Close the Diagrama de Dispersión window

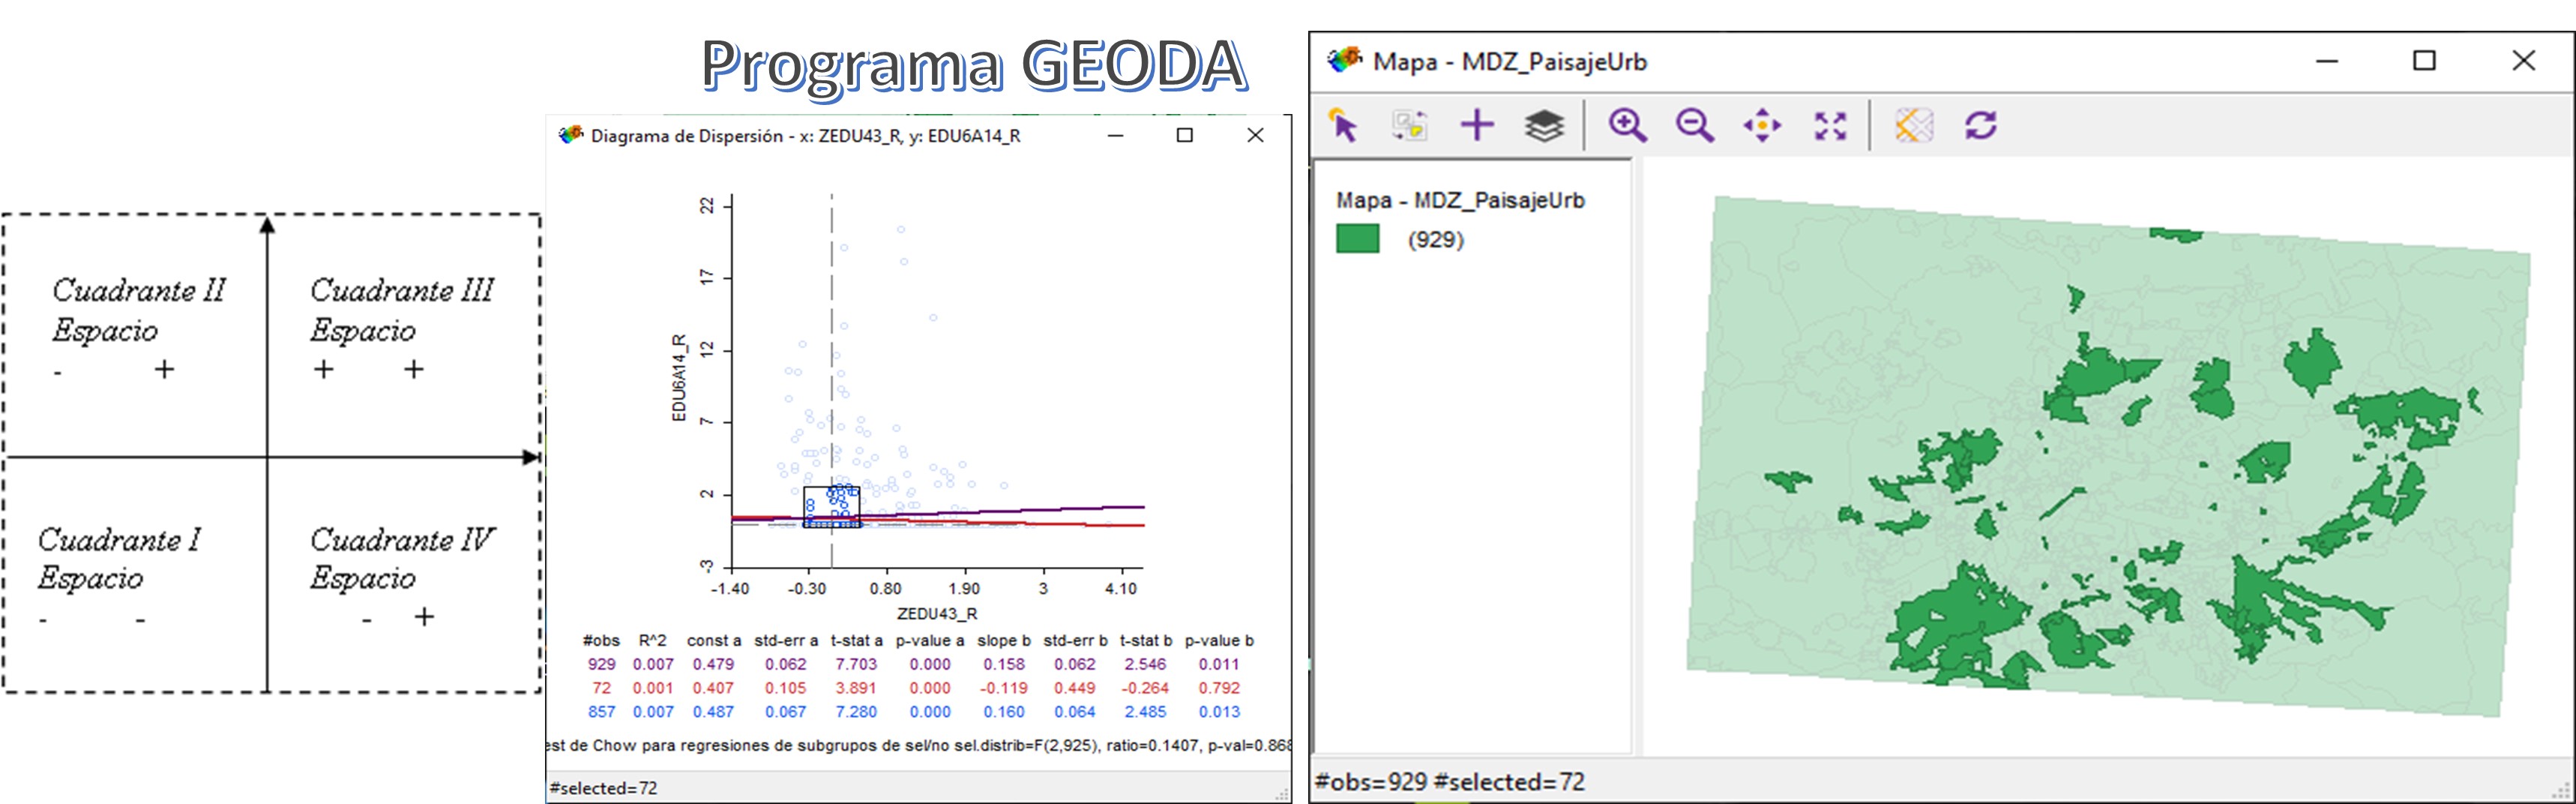[1256, 135]
